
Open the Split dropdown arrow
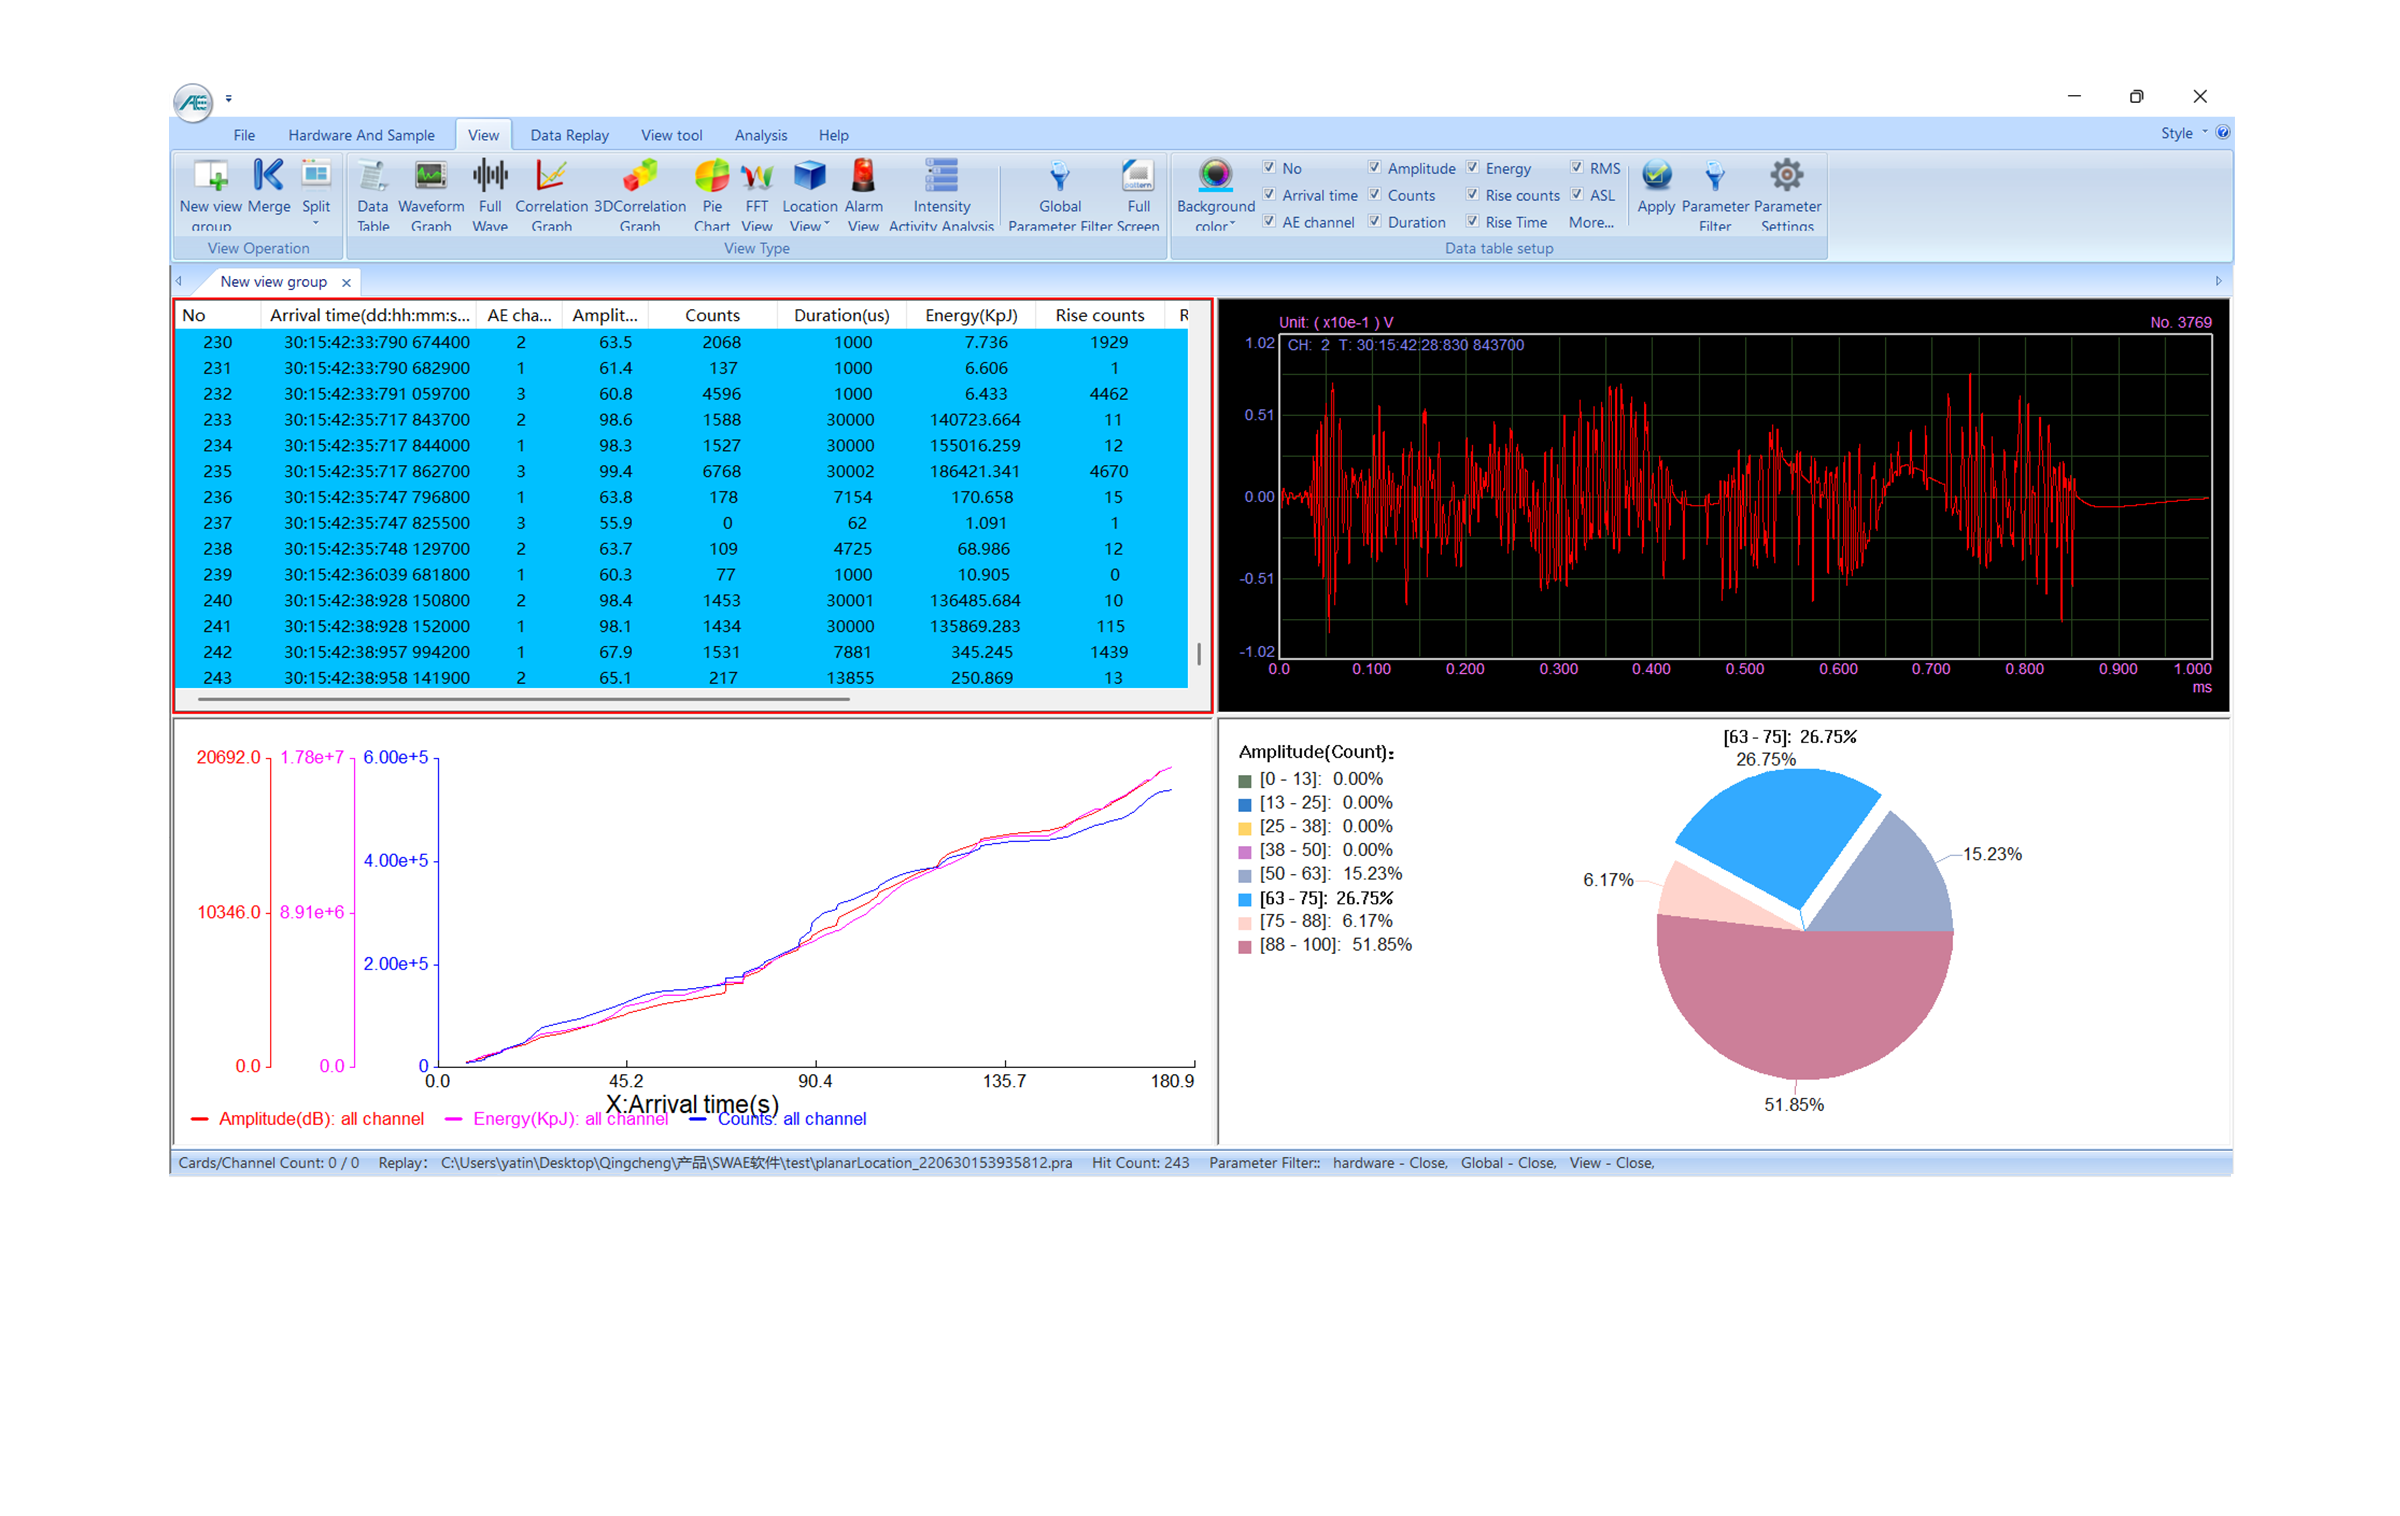click(315, 223)
